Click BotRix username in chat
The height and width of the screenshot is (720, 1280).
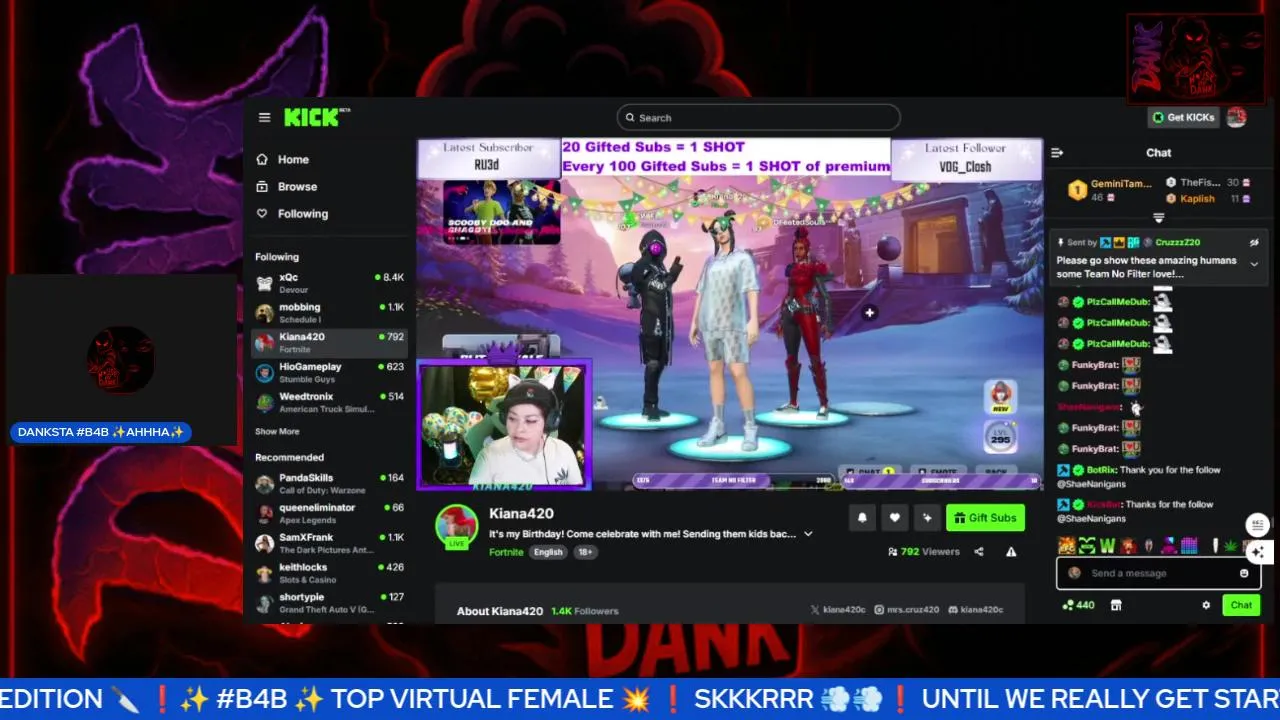click(1101, 470)
